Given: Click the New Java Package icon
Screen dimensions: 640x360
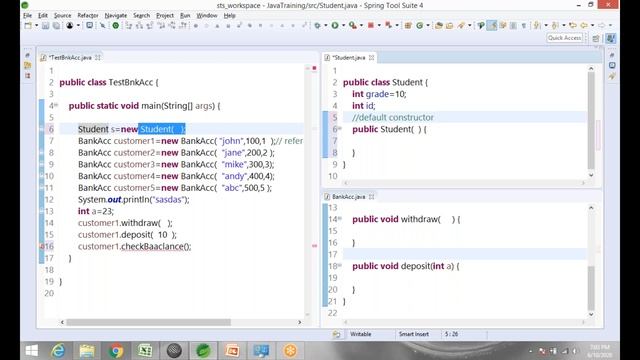Looking at the screenshot, I should (407, 25).
